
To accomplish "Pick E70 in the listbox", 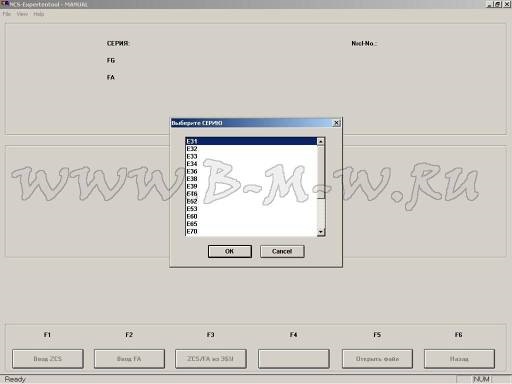I will [251, 231].
